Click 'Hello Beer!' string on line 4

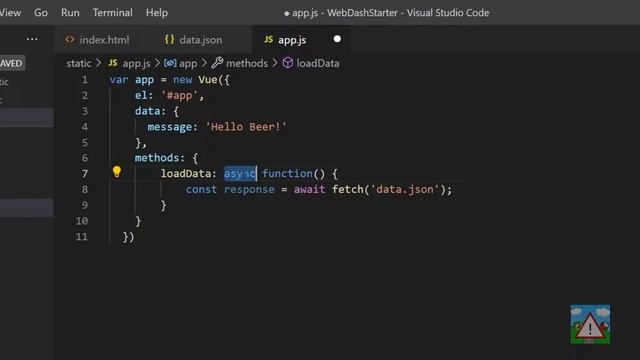(x=246, y=127)
